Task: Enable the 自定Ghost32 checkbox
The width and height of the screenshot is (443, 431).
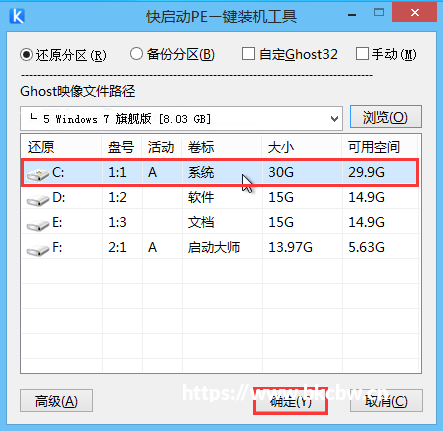Action: point(248,54)
